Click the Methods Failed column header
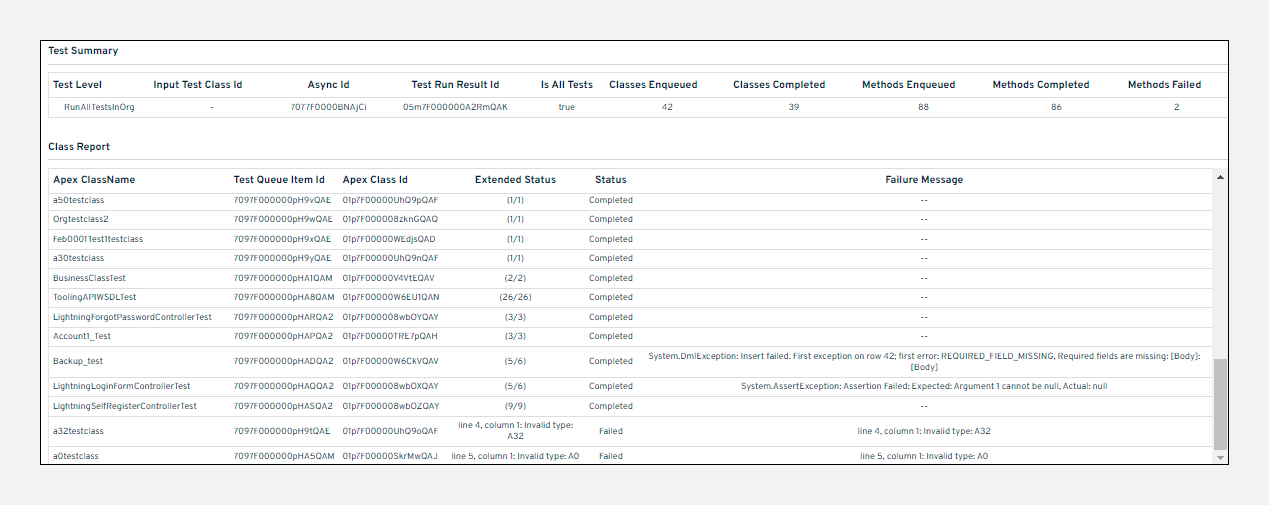The width and height of the screenshot is (1269, 505). 1164,85
